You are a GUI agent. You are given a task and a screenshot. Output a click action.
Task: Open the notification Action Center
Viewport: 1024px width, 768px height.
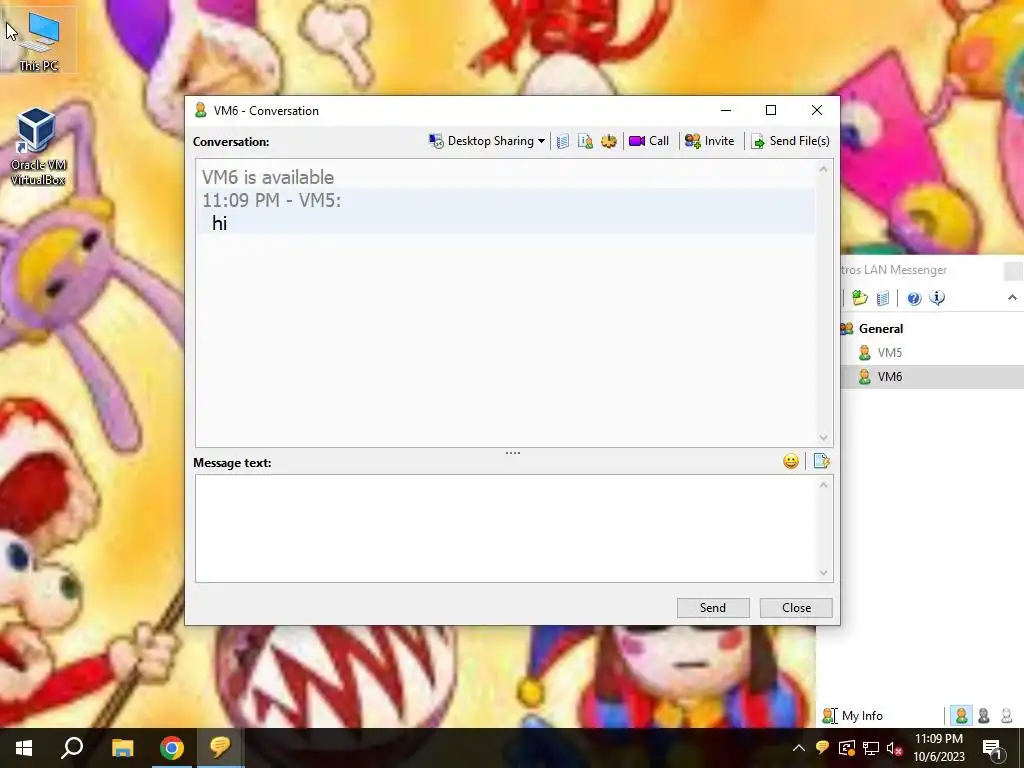click(993, 748)
